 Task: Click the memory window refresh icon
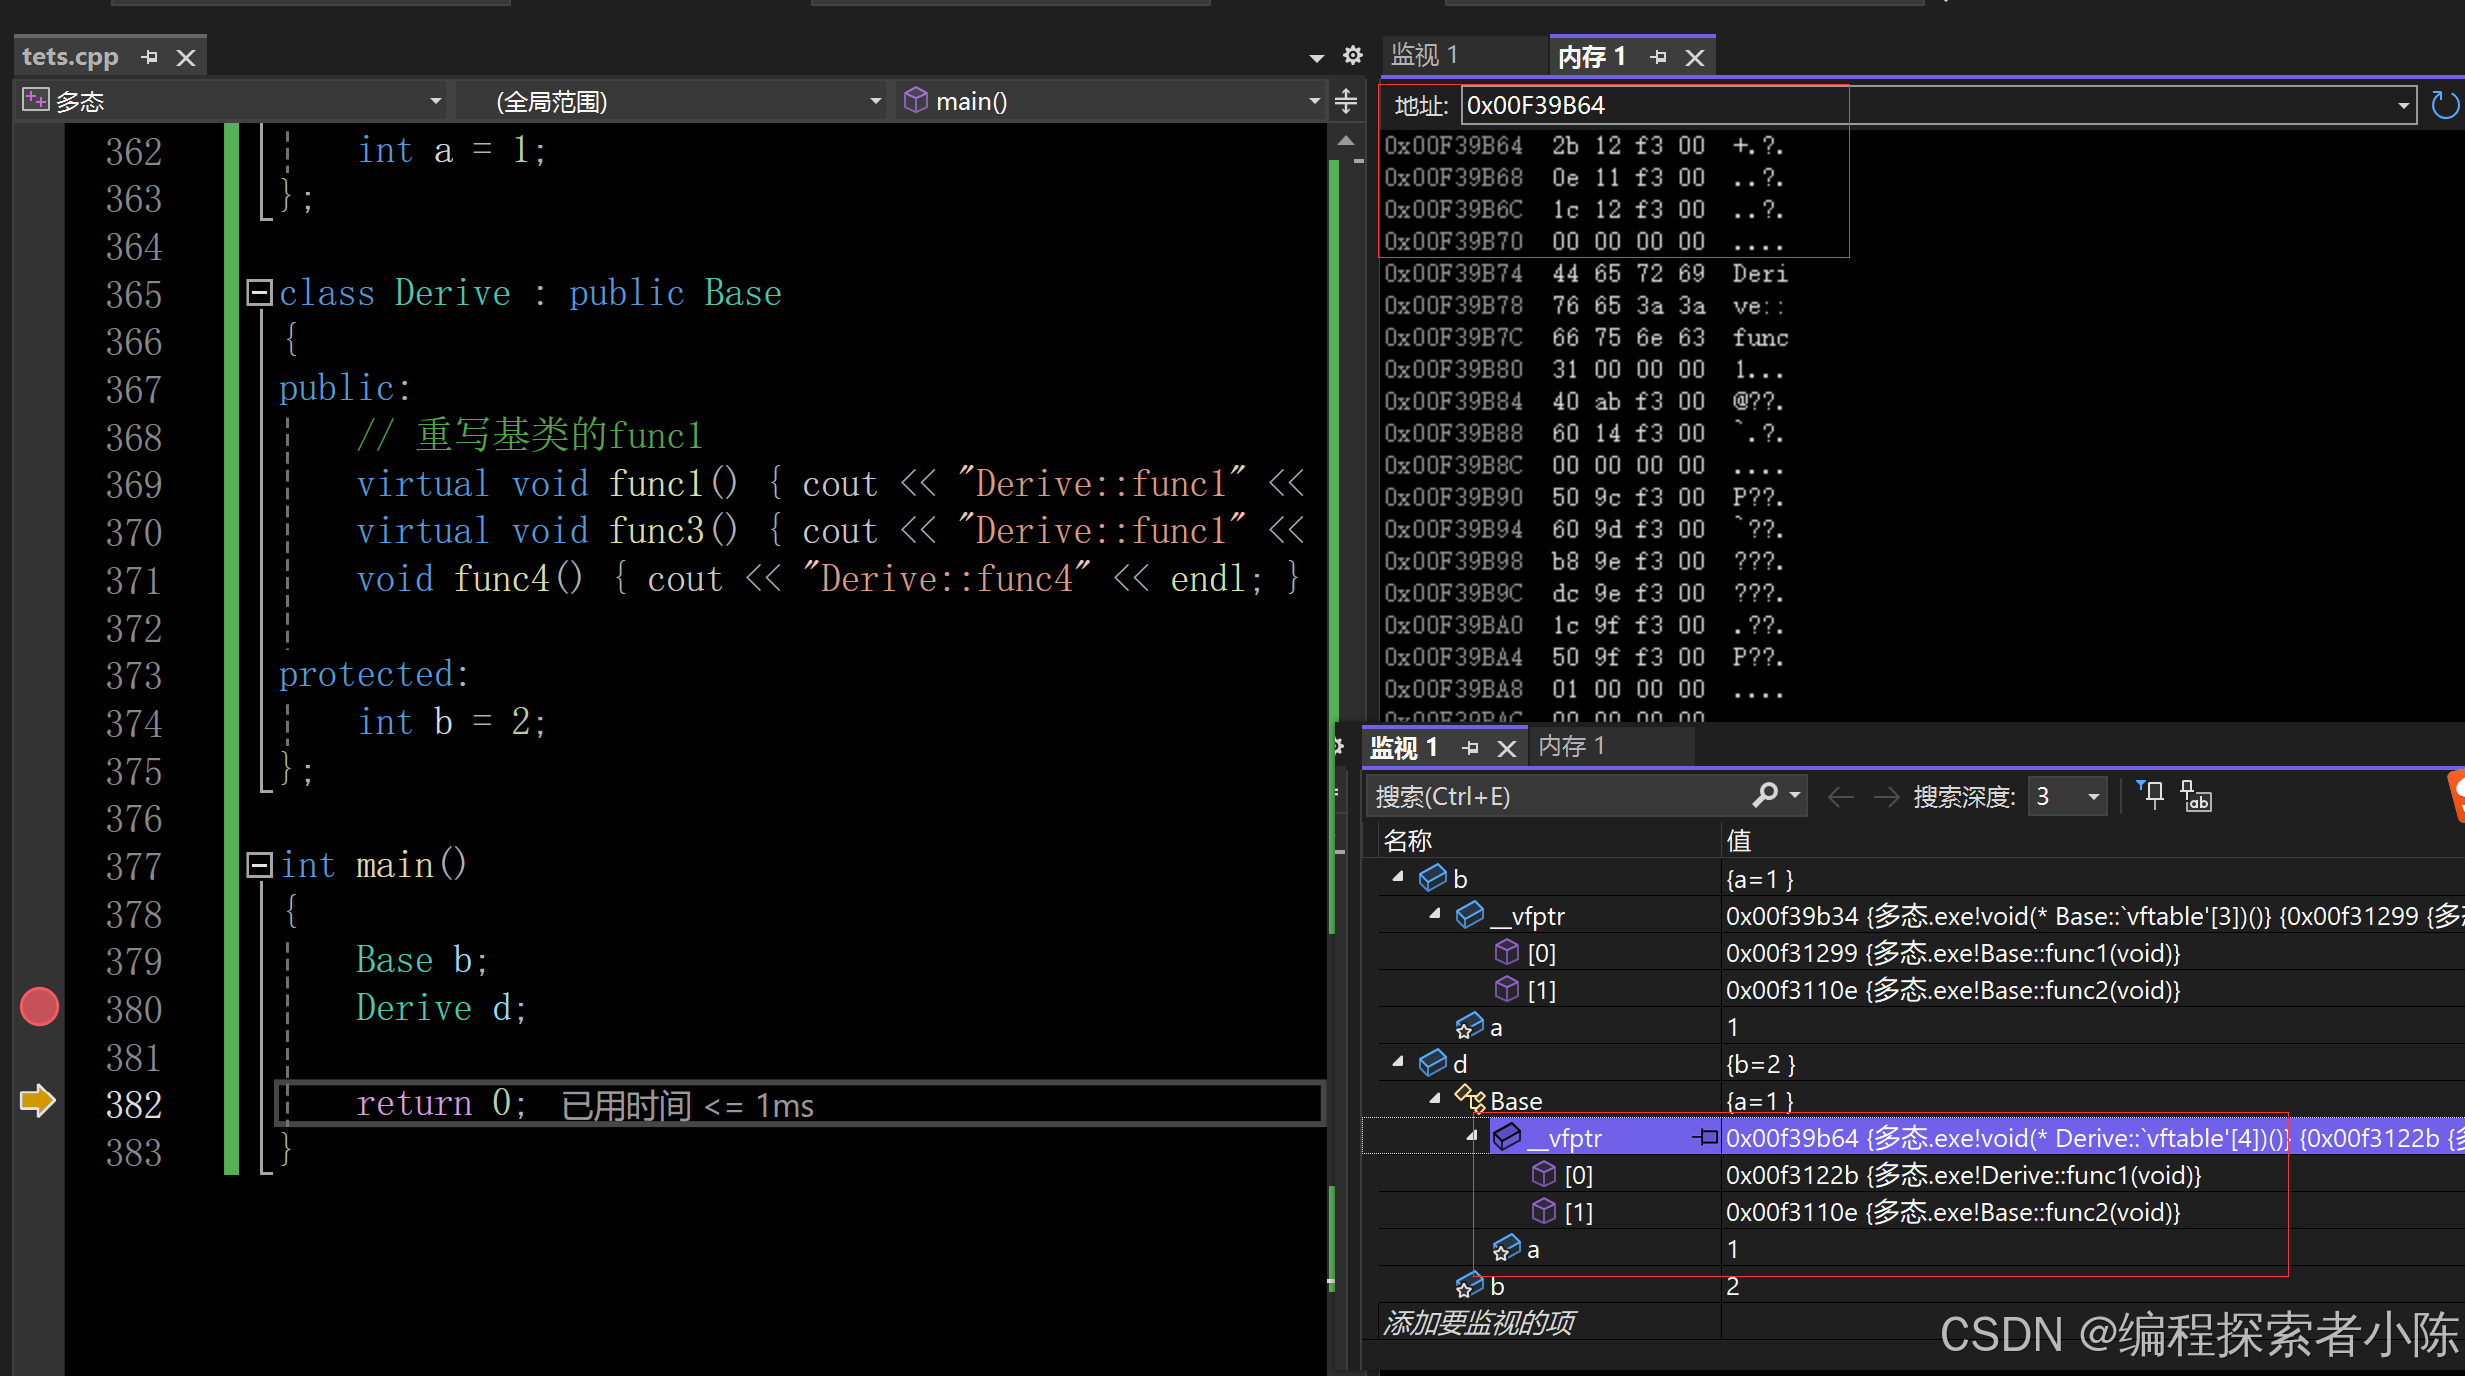(2444, 105)
